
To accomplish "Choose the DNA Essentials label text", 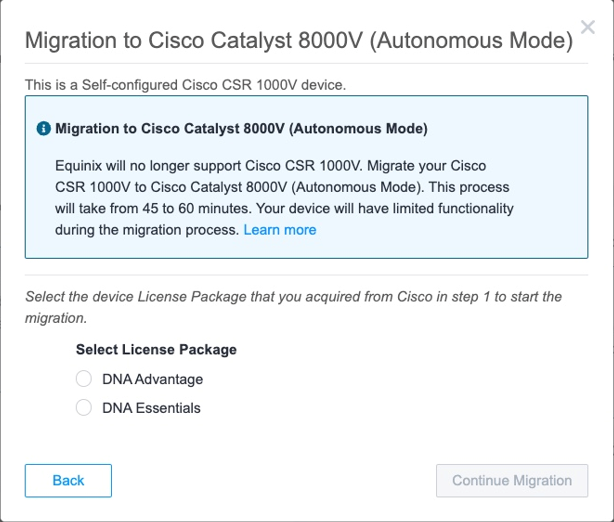I will point(152,408).
